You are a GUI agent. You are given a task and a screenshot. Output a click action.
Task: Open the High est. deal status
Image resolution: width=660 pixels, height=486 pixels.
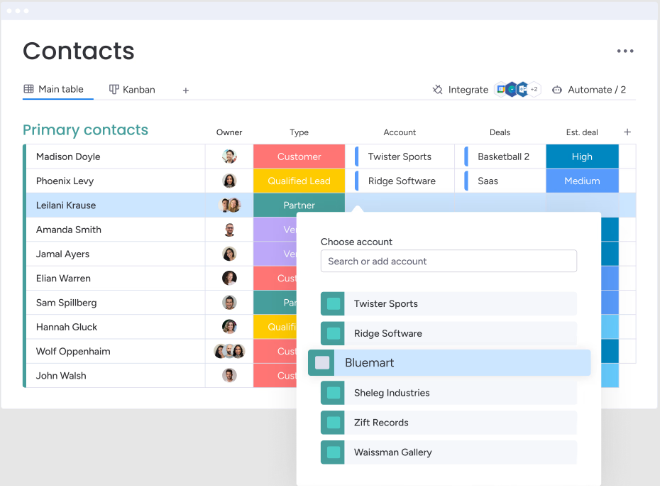582,157
